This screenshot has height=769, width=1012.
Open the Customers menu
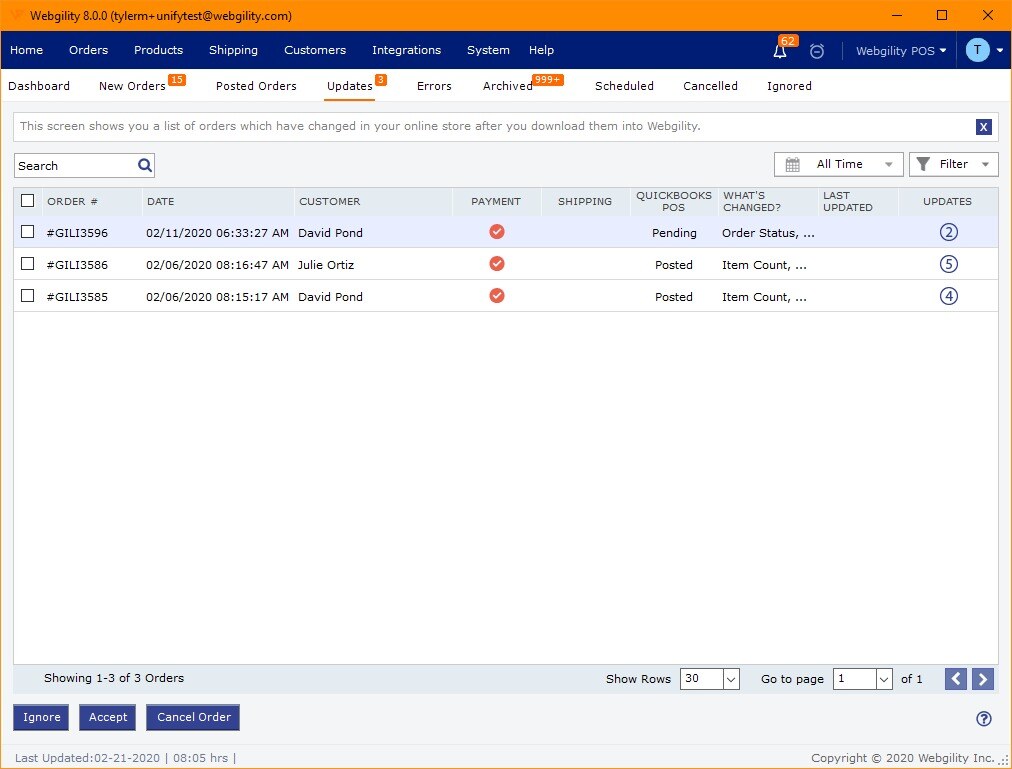pyautogui.click(x=315, y=50)
